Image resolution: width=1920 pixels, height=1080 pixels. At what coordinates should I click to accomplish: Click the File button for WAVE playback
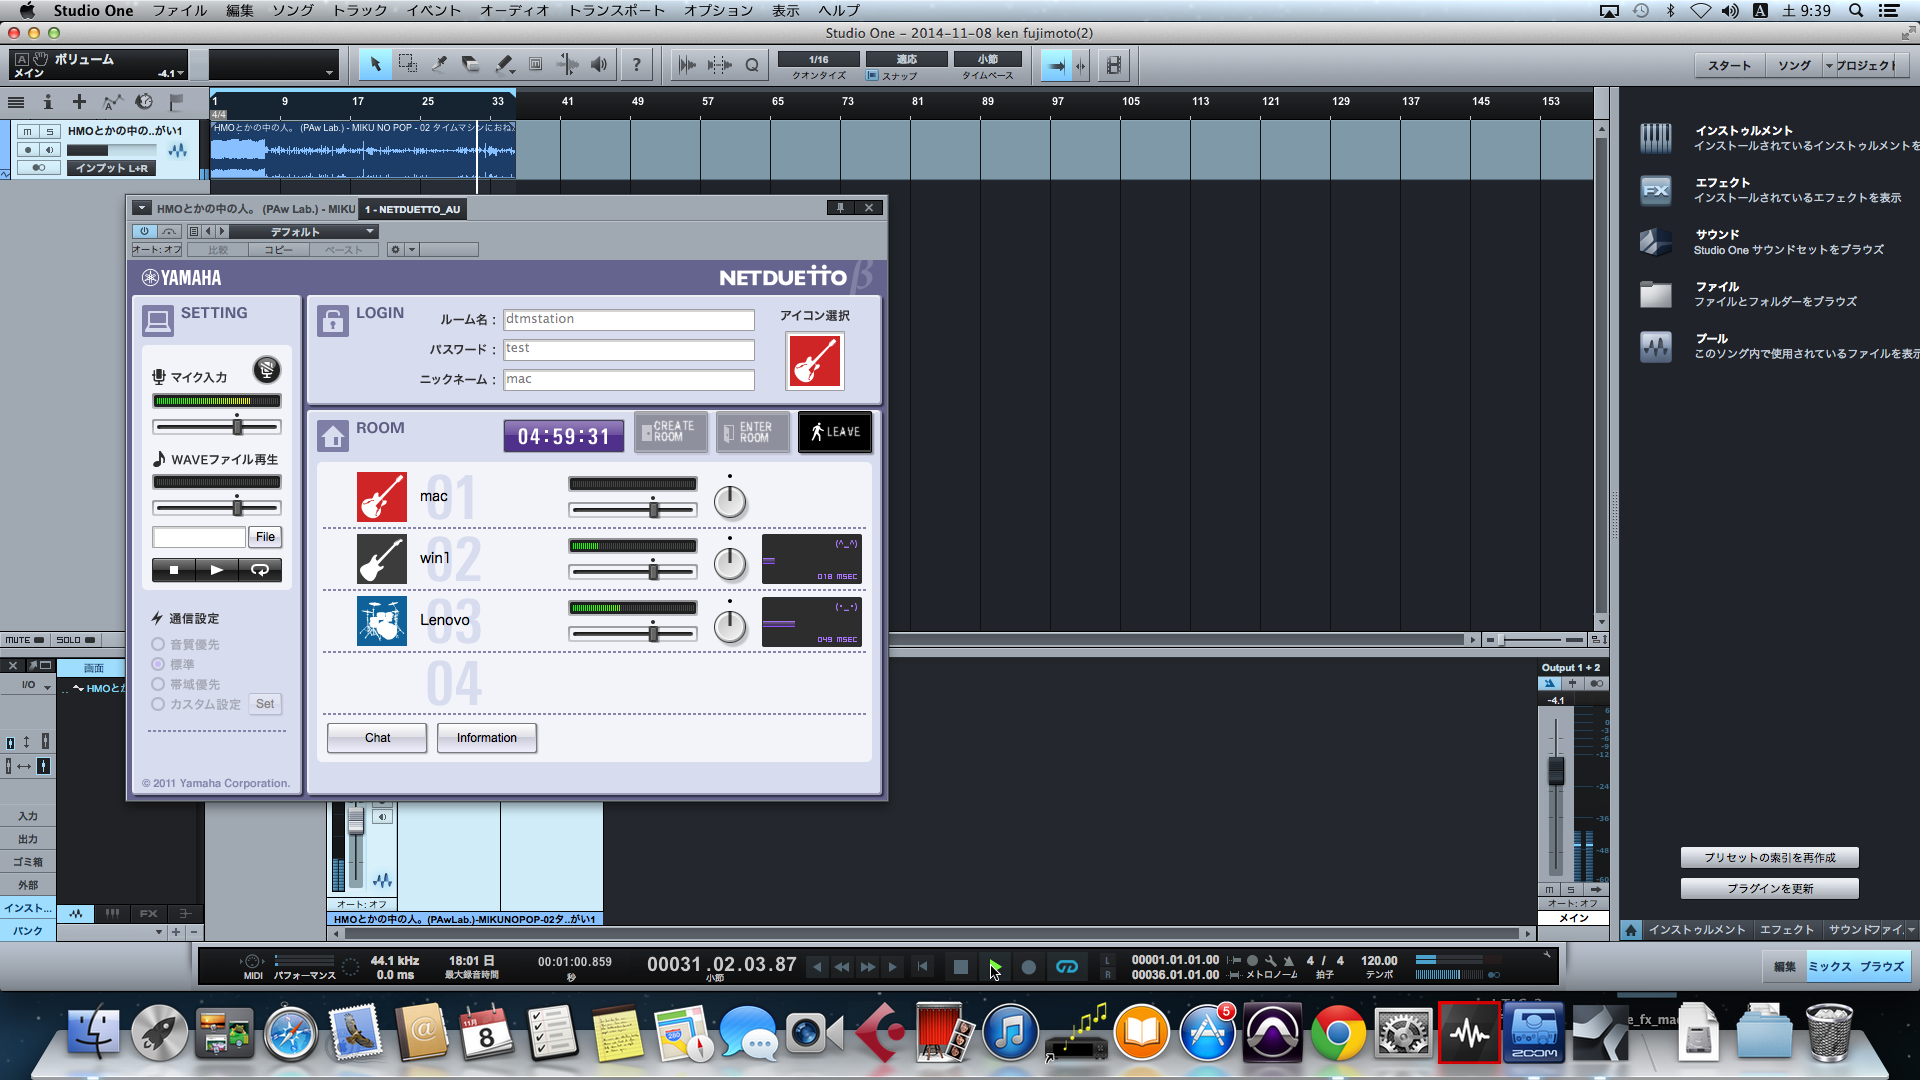tap(265, 537)
